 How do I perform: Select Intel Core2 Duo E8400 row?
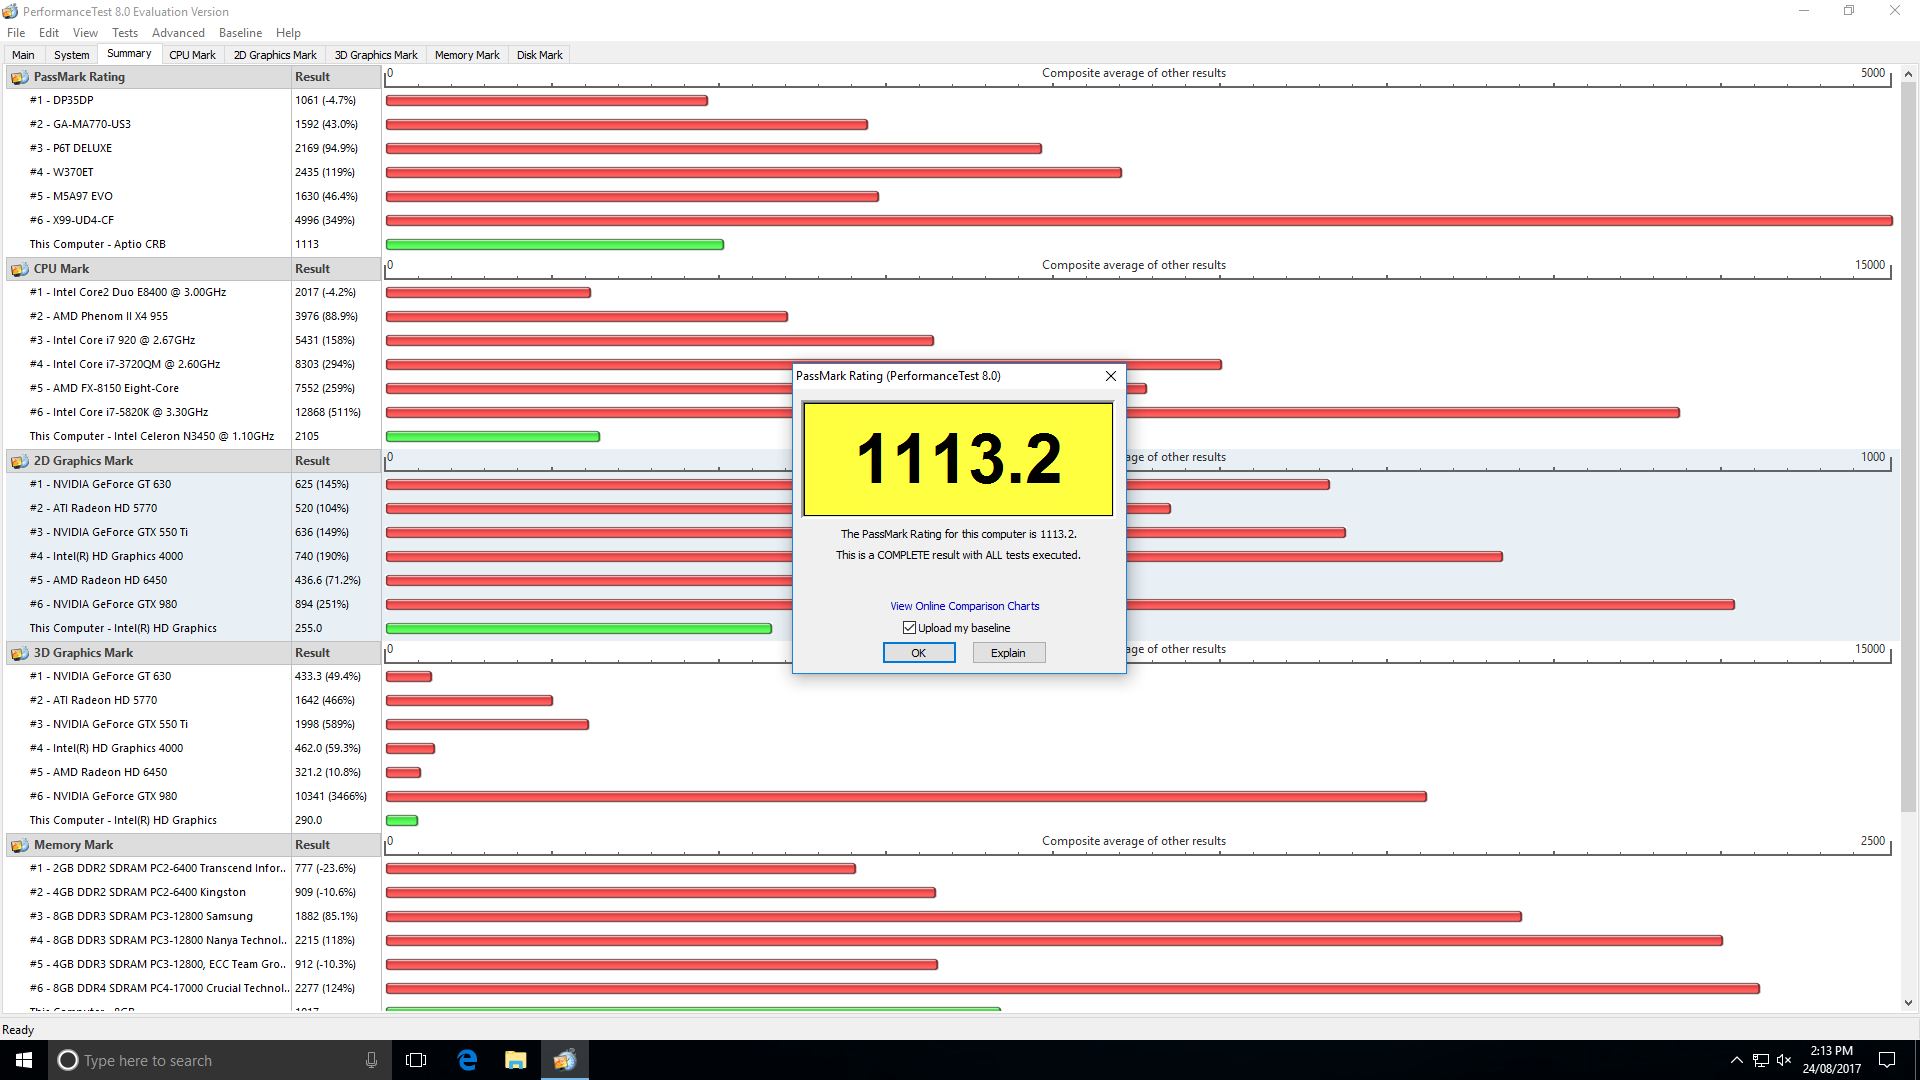[x=195, y=292]
